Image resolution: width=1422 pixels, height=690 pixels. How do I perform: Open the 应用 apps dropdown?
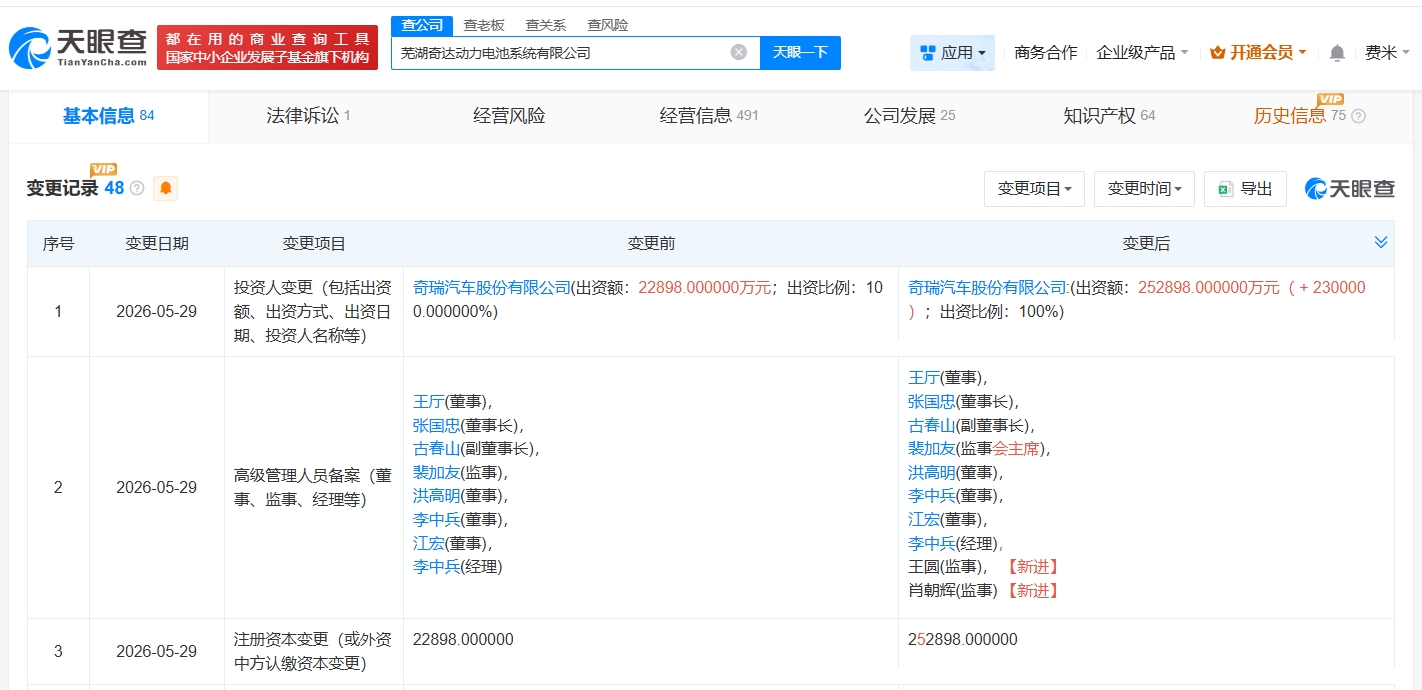tap(952, 53)
